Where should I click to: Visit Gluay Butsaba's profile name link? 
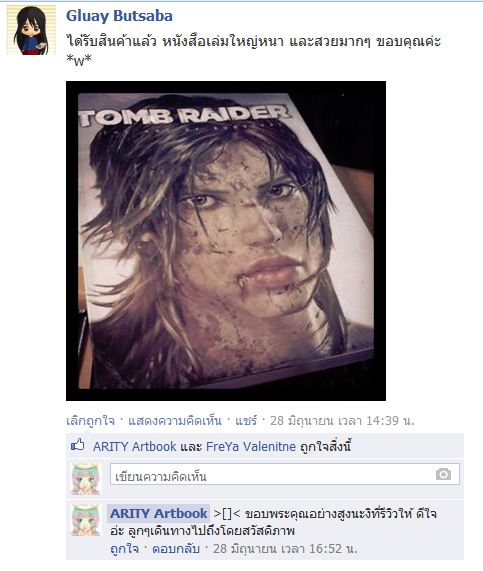click(x=119, y=16)
